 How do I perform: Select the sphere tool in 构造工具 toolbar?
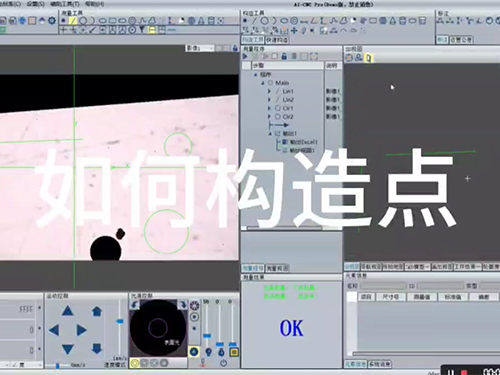click(x=383, y=21)
